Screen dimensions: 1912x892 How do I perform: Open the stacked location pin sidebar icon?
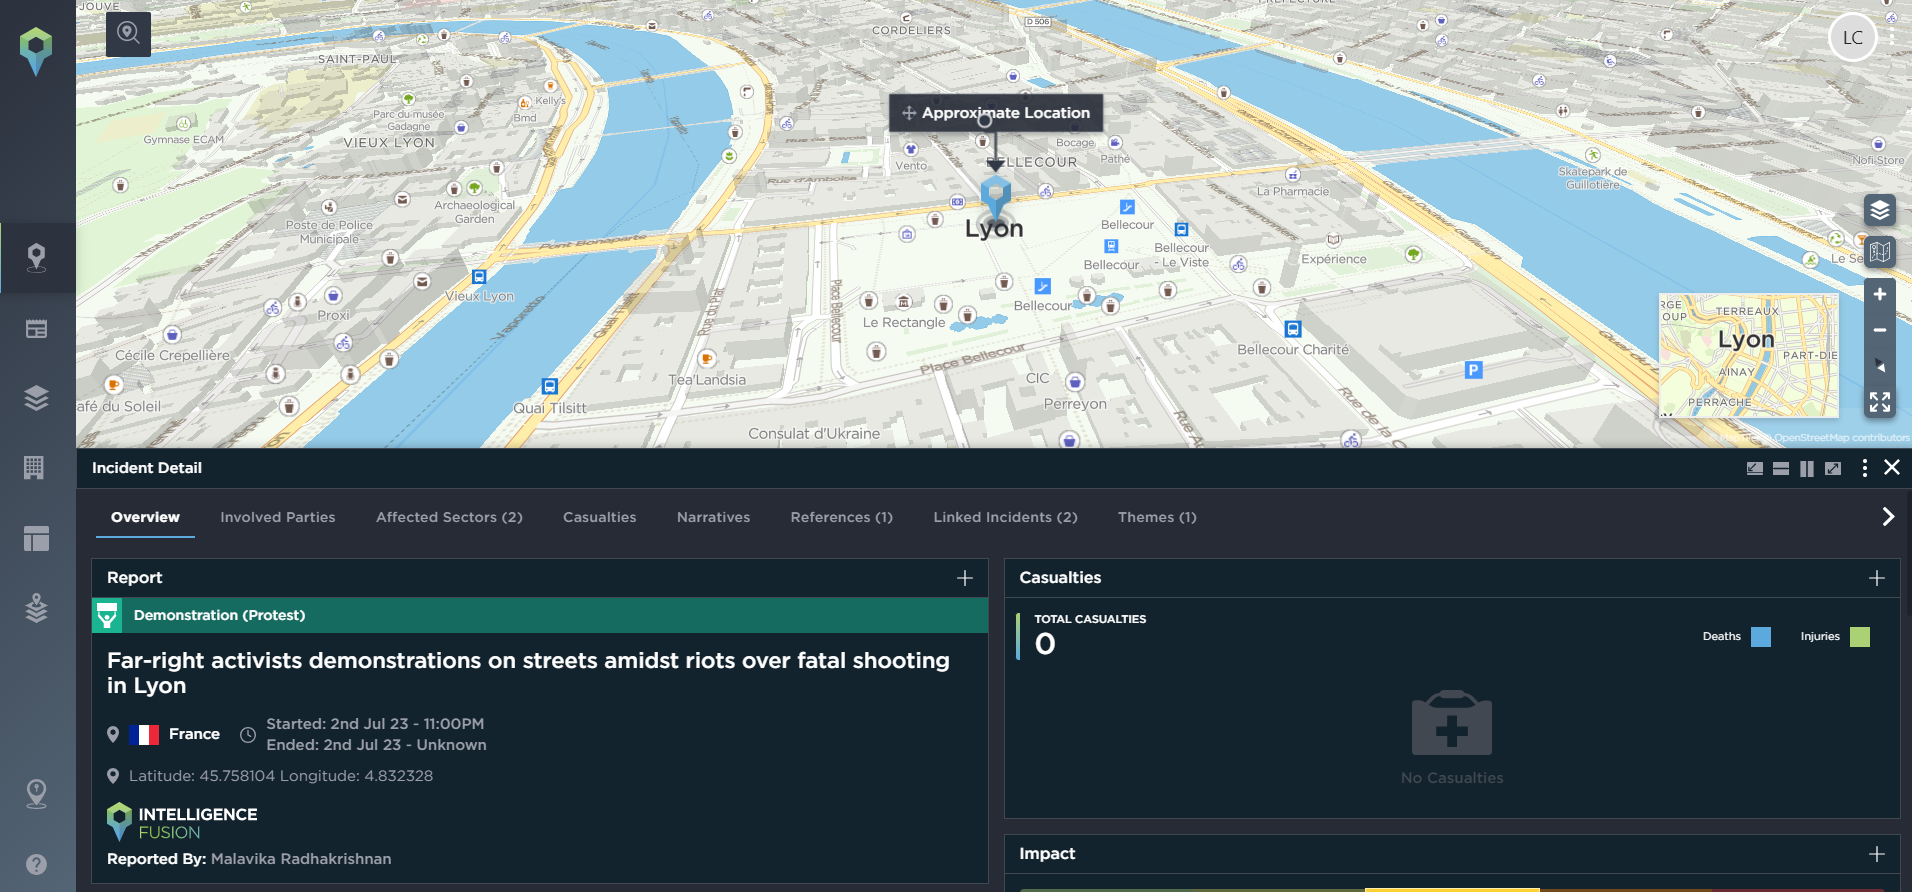(36, 608)
